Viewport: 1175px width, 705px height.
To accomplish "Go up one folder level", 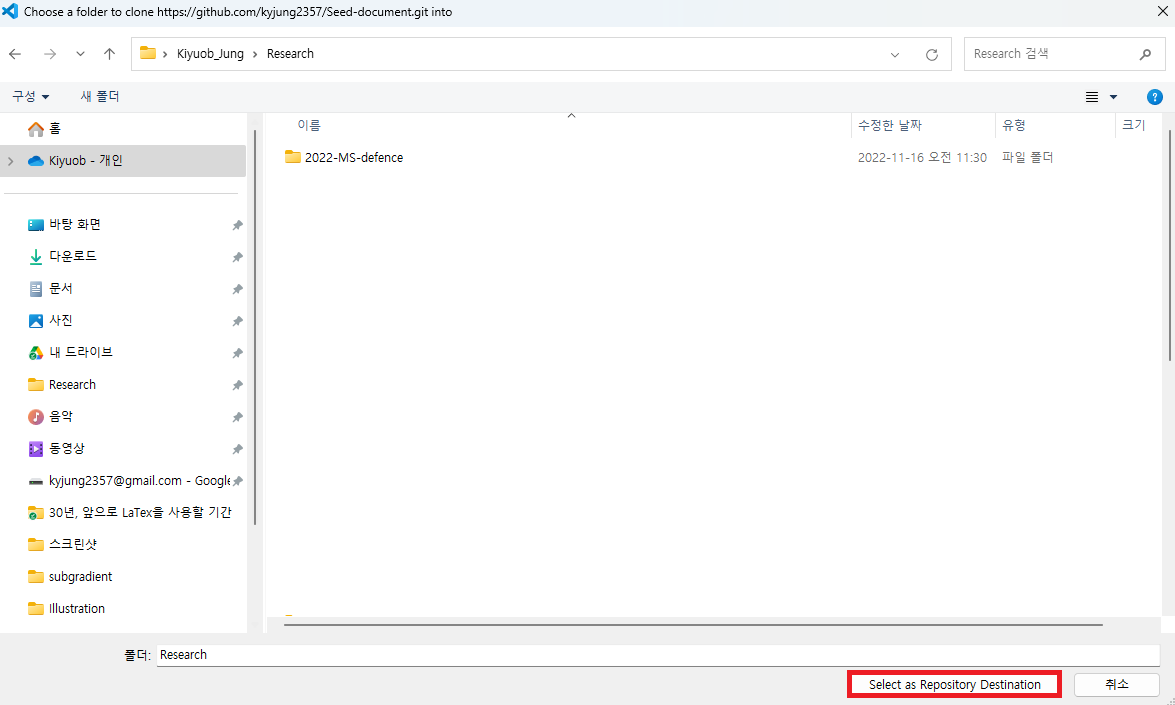I will coord(109,54).
